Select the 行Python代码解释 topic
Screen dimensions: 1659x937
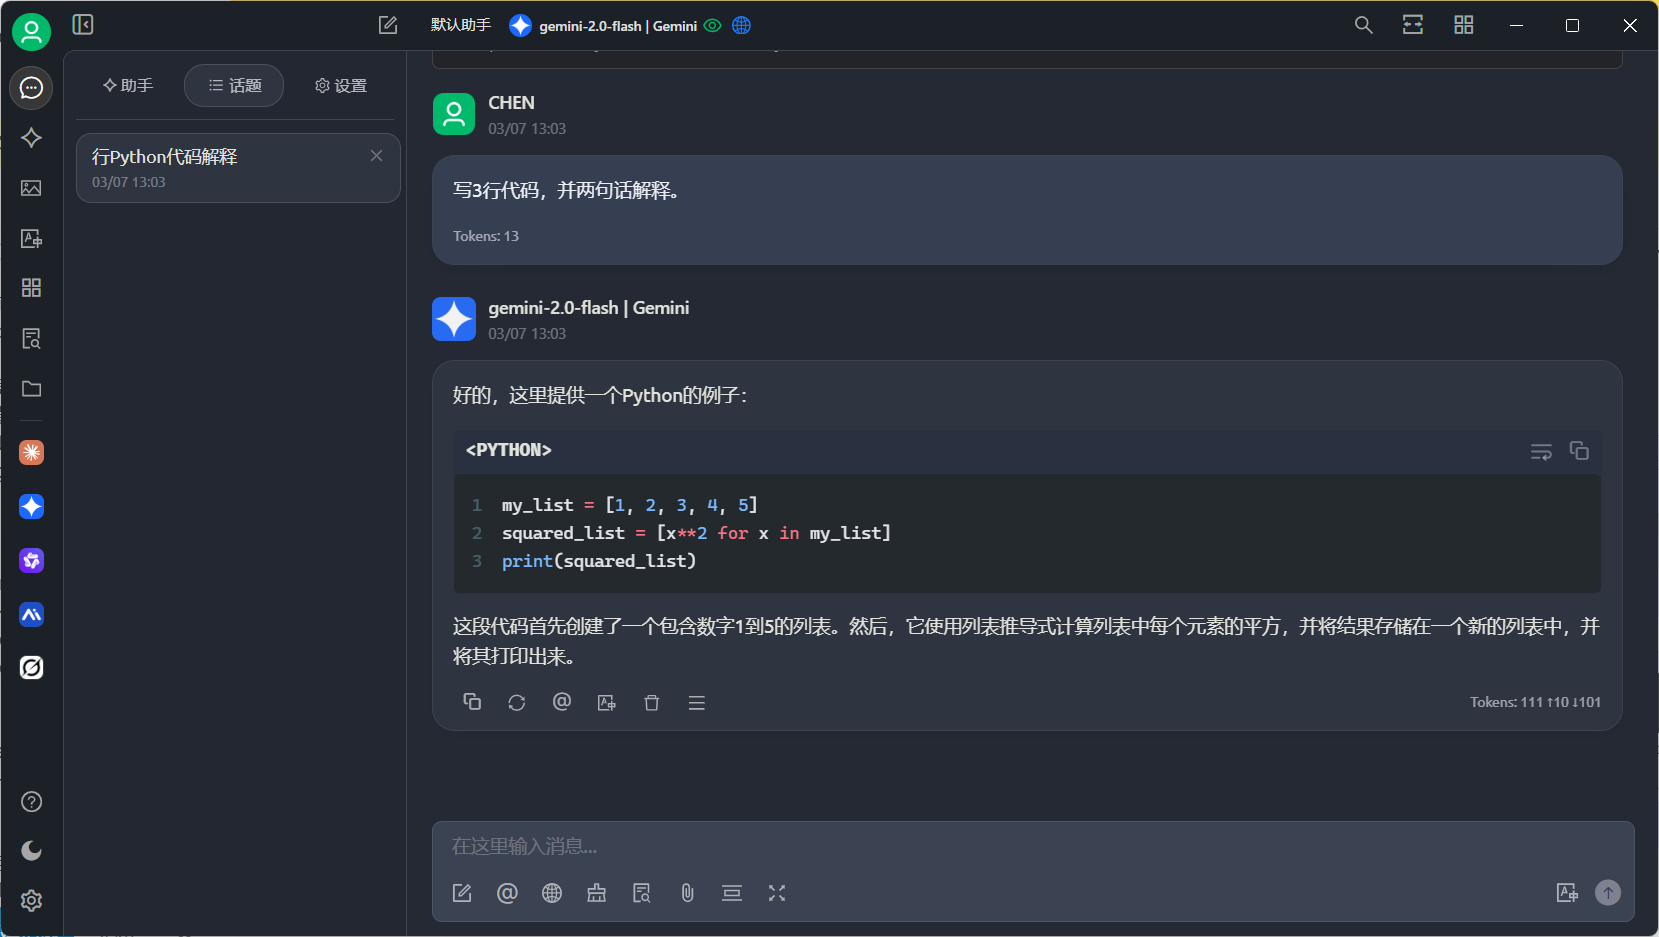tap(238, 168)
